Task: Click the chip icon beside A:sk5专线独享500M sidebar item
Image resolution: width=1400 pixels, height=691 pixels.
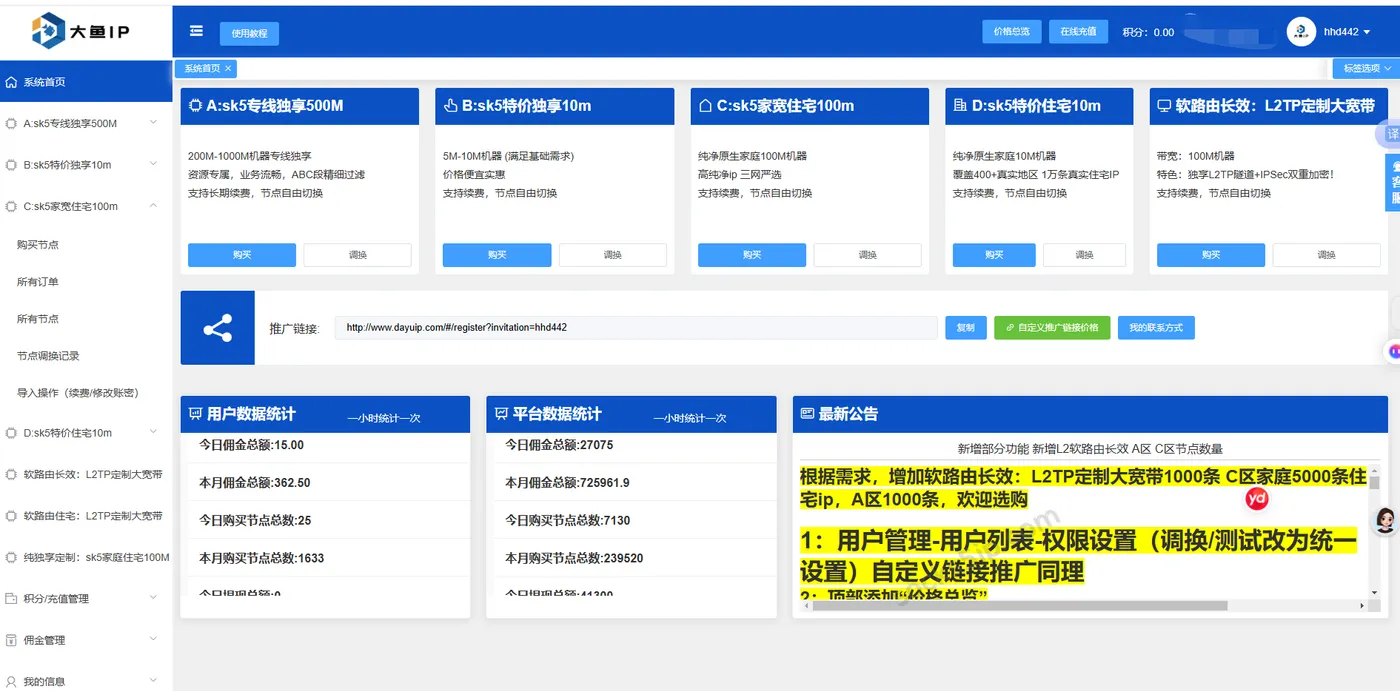Action: 11,124
